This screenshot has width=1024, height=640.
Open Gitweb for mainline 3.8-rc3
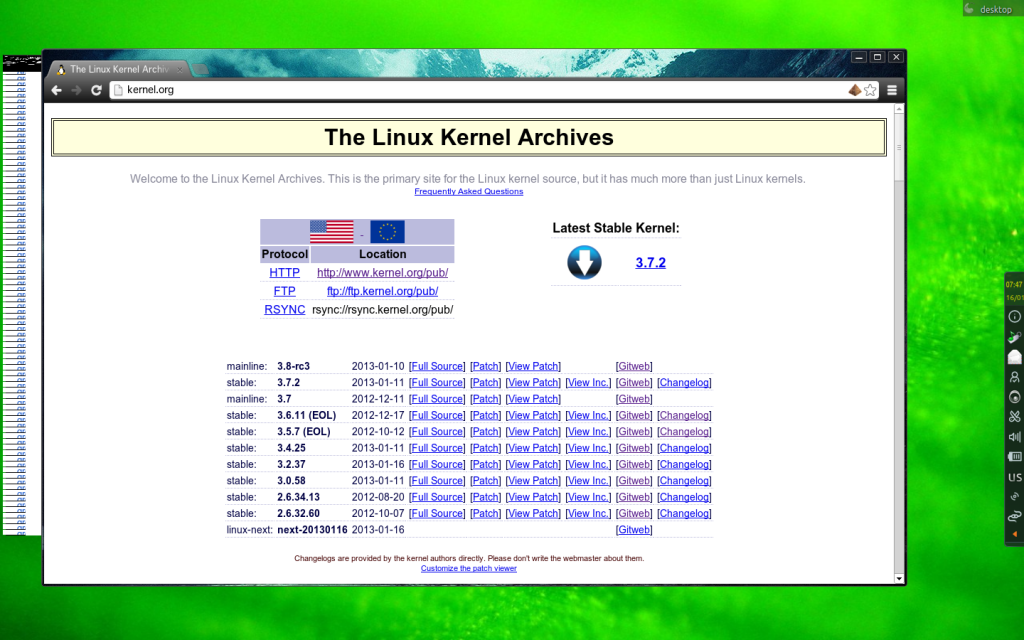coord(633,366)
